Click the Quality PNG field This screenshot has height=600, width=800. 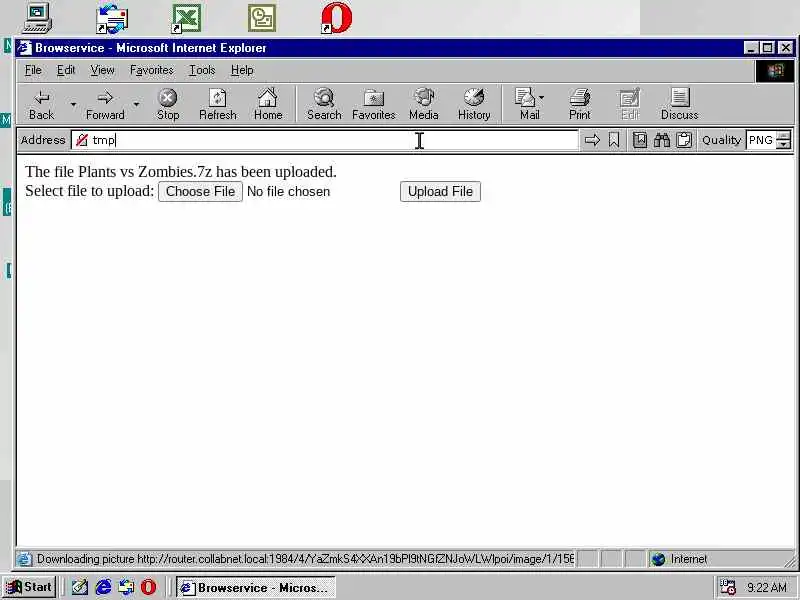761,140
